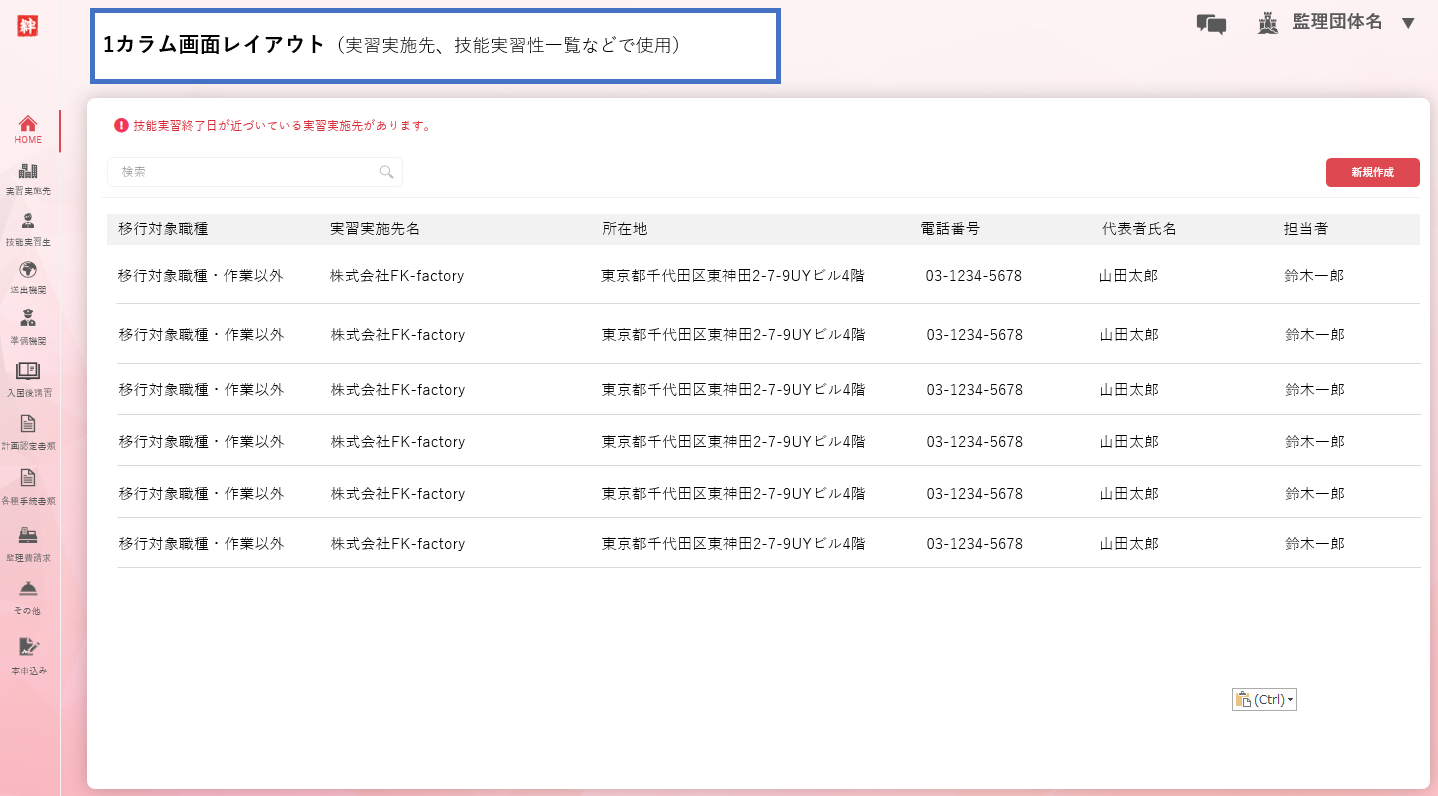1438x796 pixels.
Task: Click the 検索 search input field
Action: [x=240, y=172]
